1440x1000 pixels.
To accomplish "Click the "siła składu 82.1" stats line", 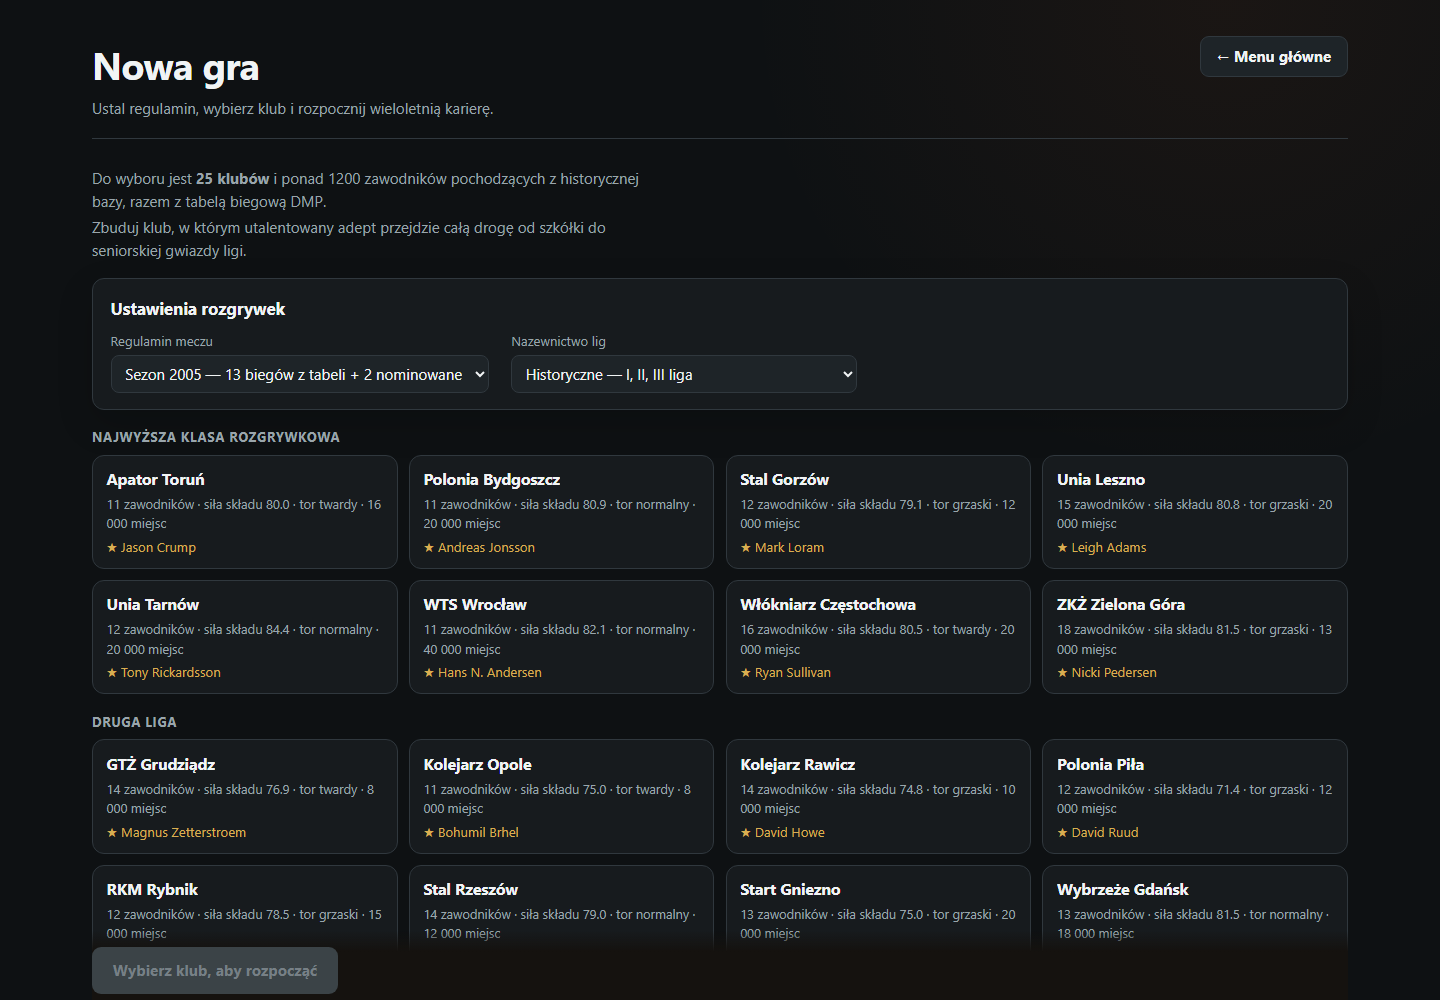I will click(560, 639).
